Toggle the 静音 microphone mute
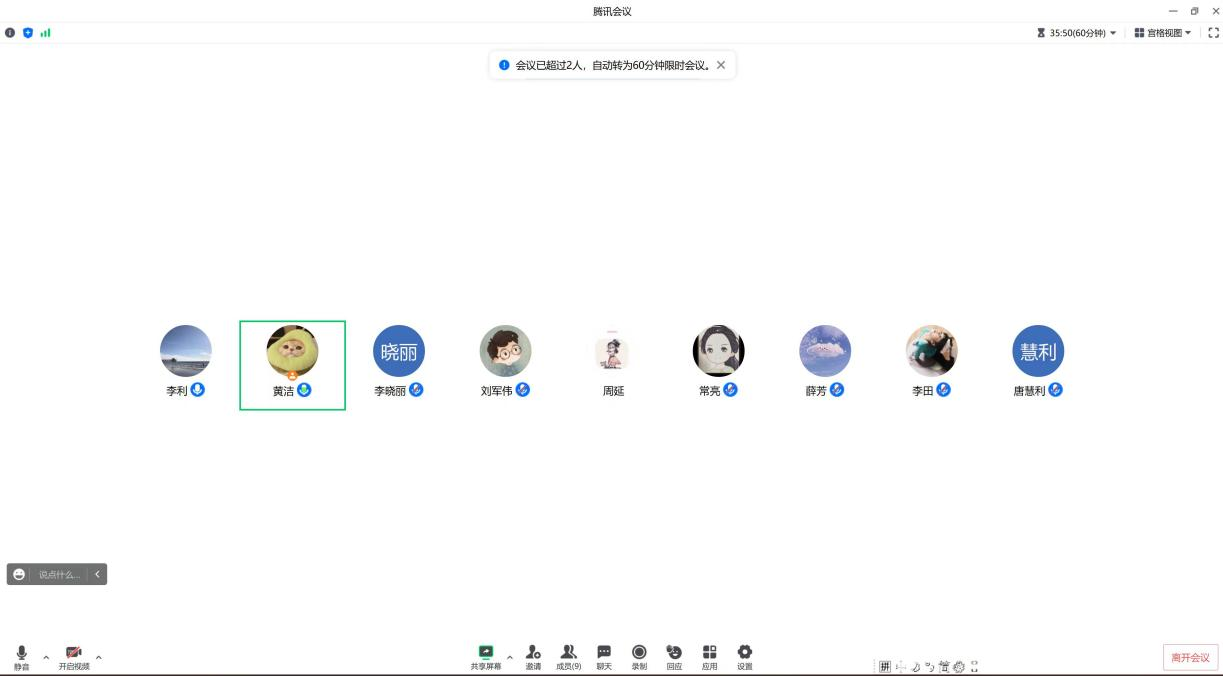 pyautogui.click(x=22, y=654)
